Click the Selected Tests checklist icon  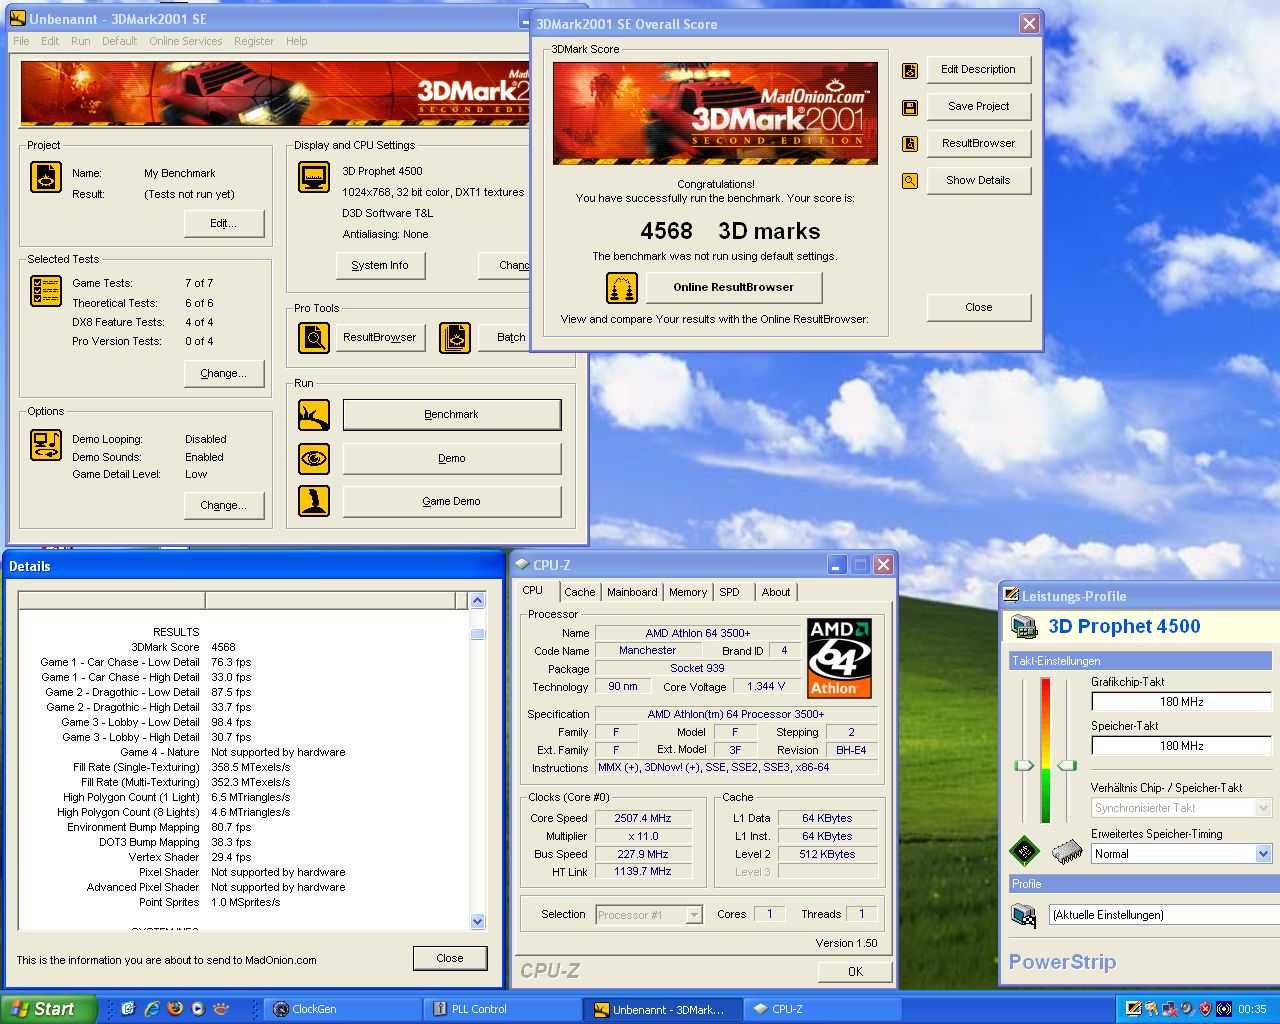[46, 290]
